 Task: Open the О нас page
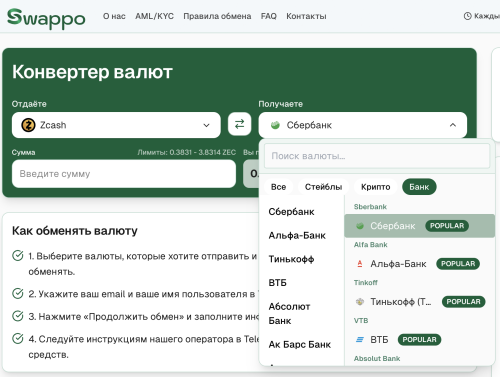(x=114, y=16)
